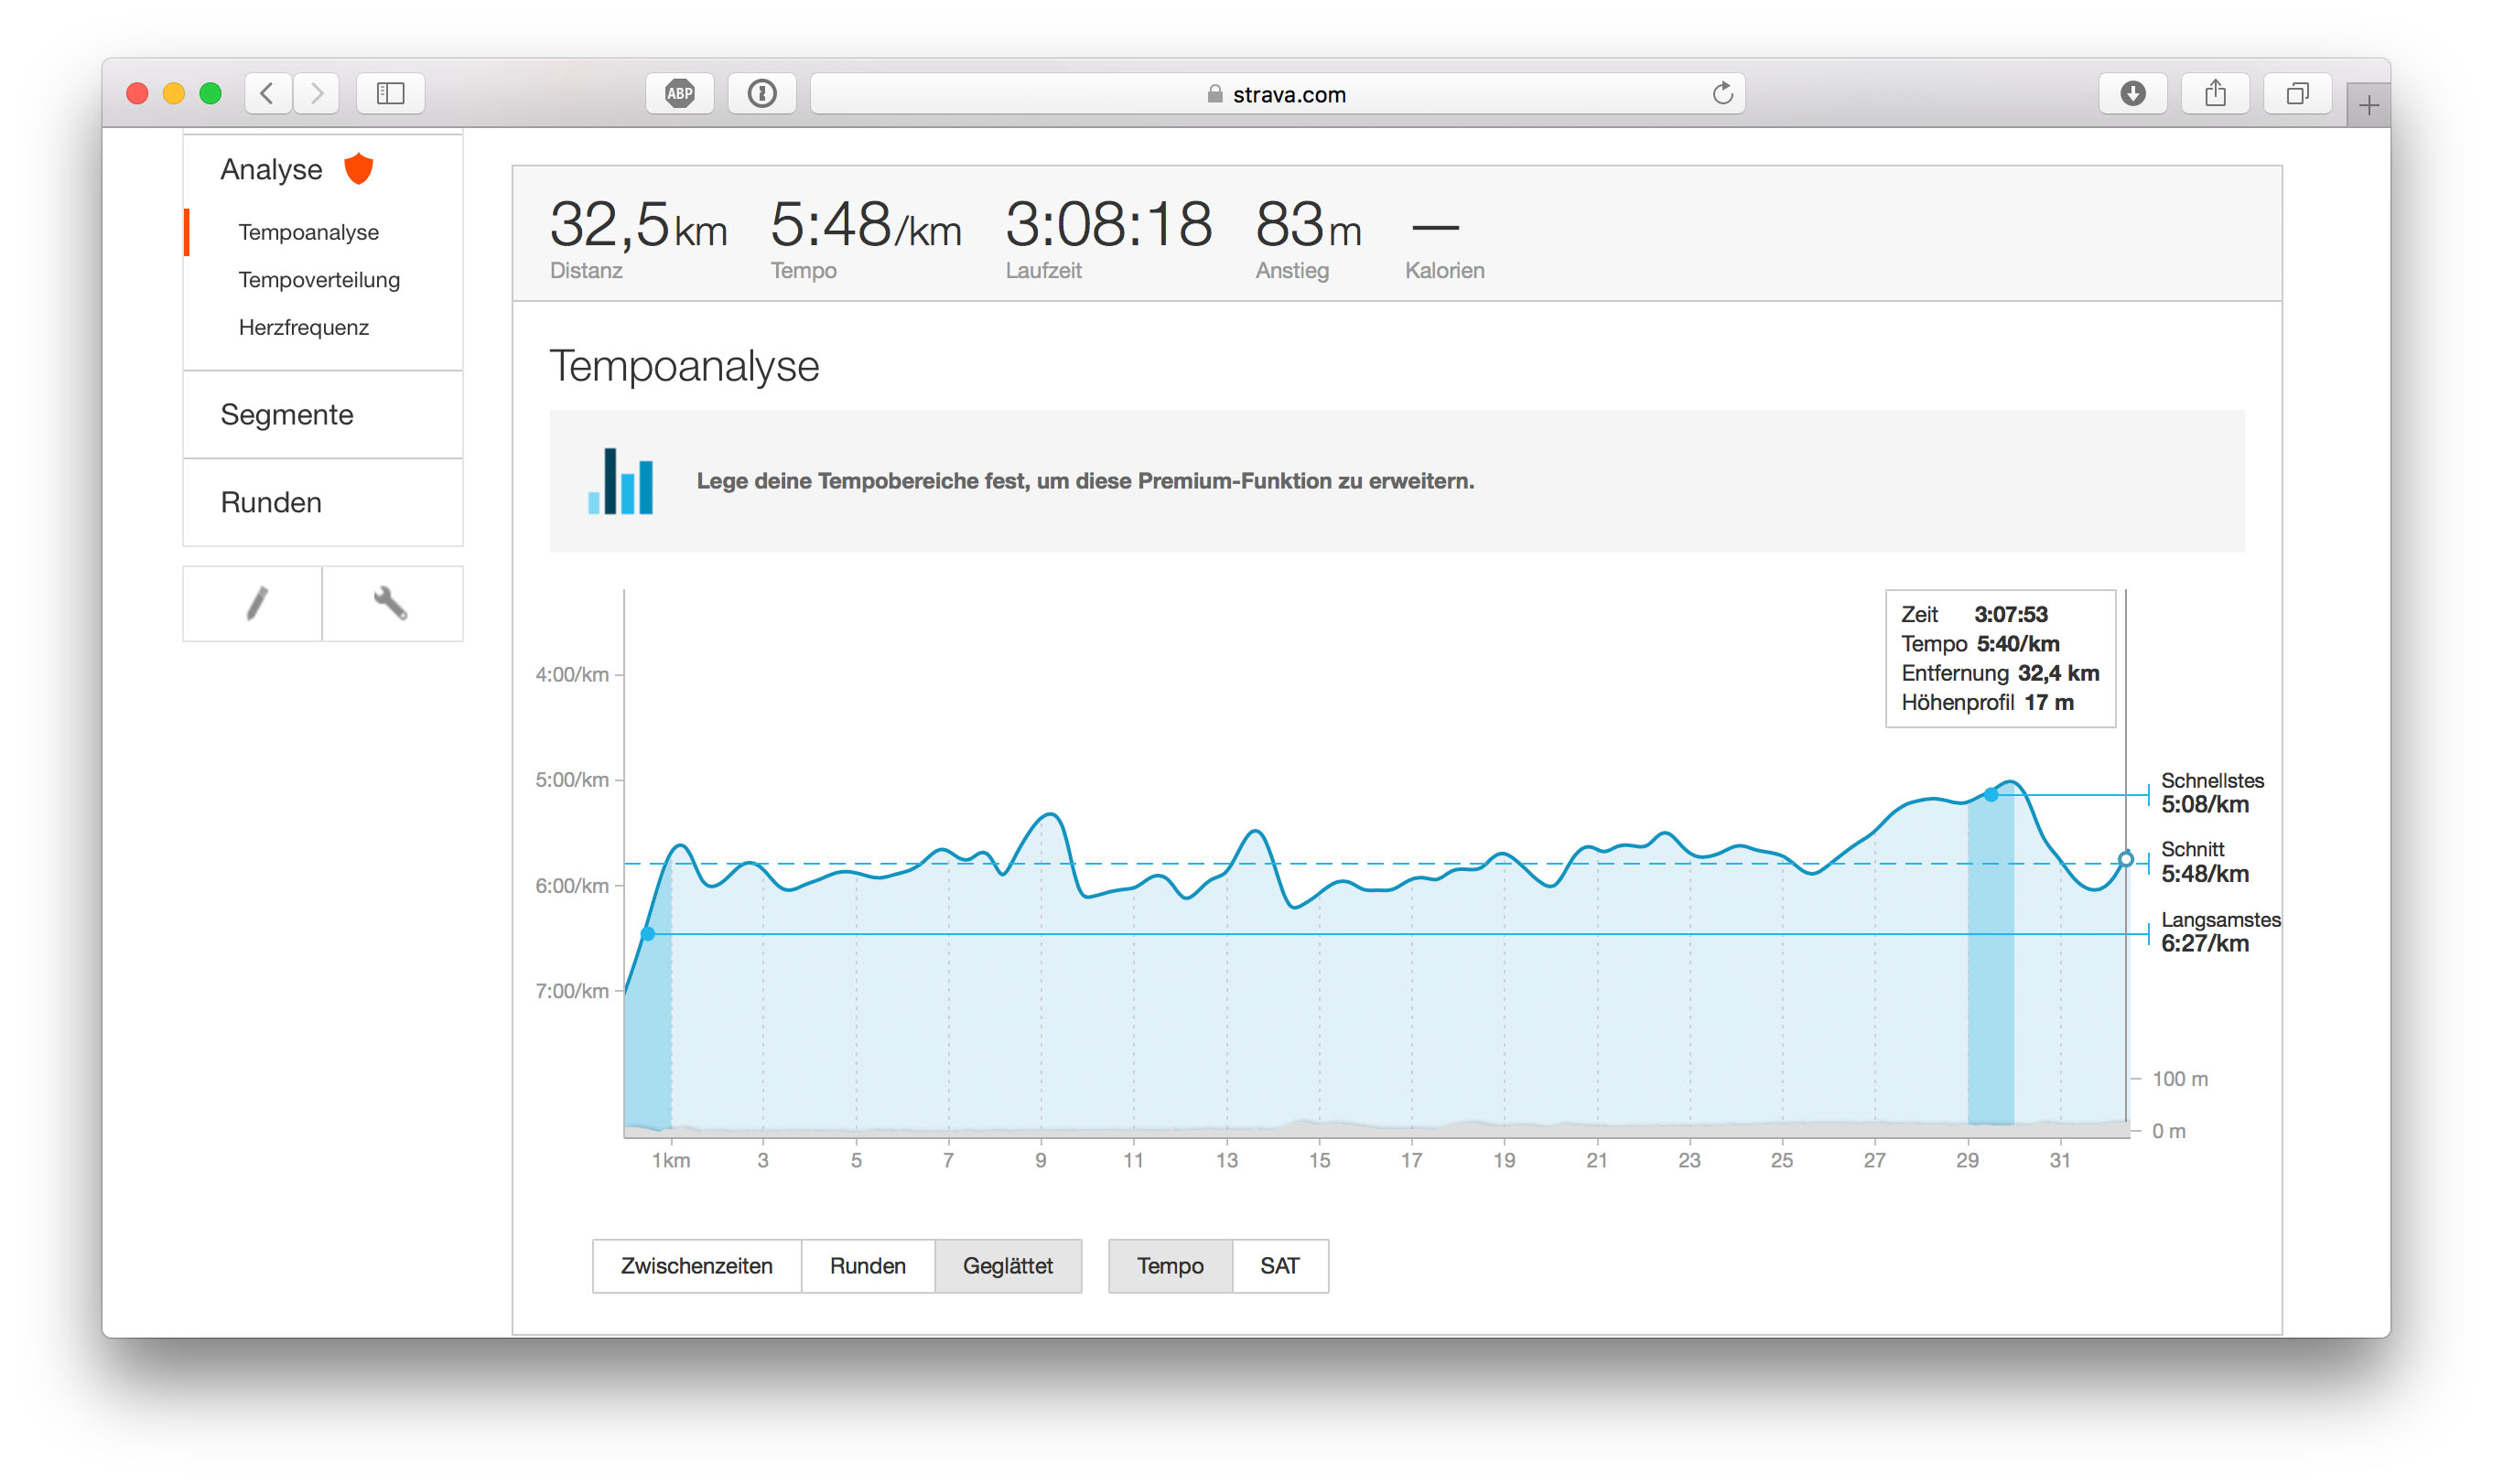The width and height of the screenshot is (2493, 1484).
Task: Click the share page icon
Action: click(x=2215, y=94)
